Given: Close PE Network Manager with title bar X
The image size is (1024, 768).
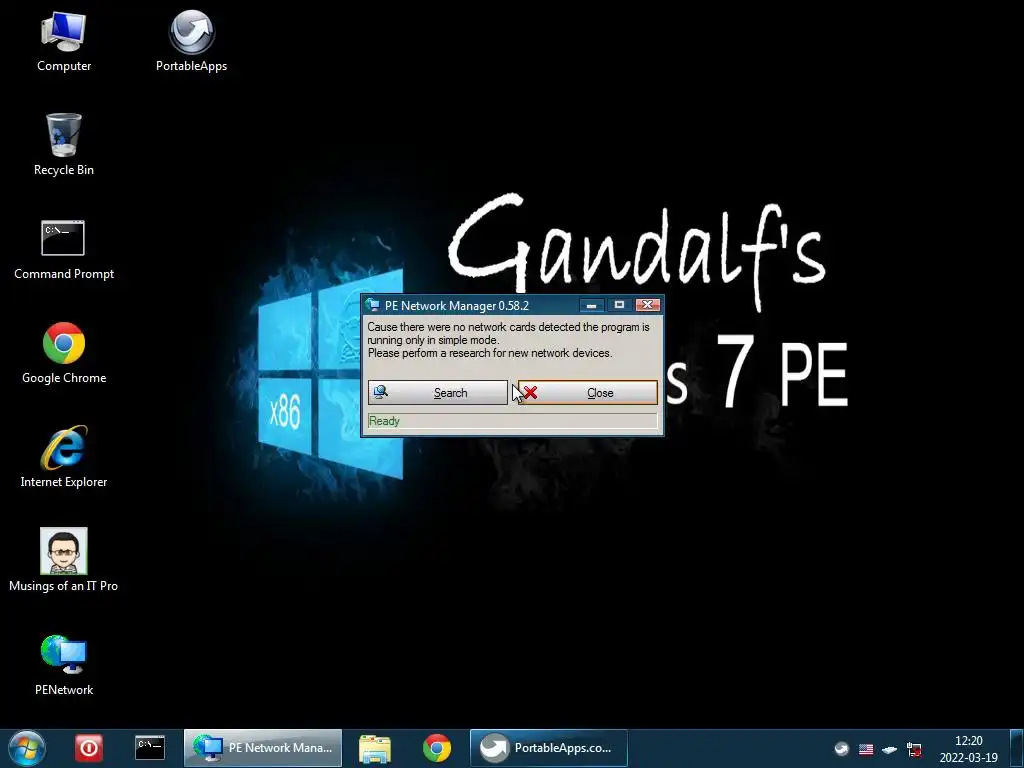Looking at the screenshot, I should pyautogui.click(x=647, y=305).
